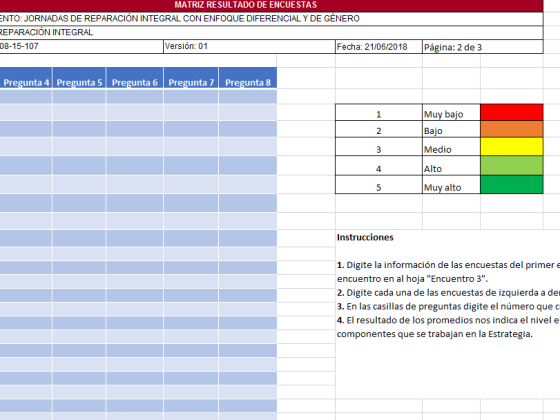Click the Medio label cell
This screenshot has width=560, height=420.
451,146
